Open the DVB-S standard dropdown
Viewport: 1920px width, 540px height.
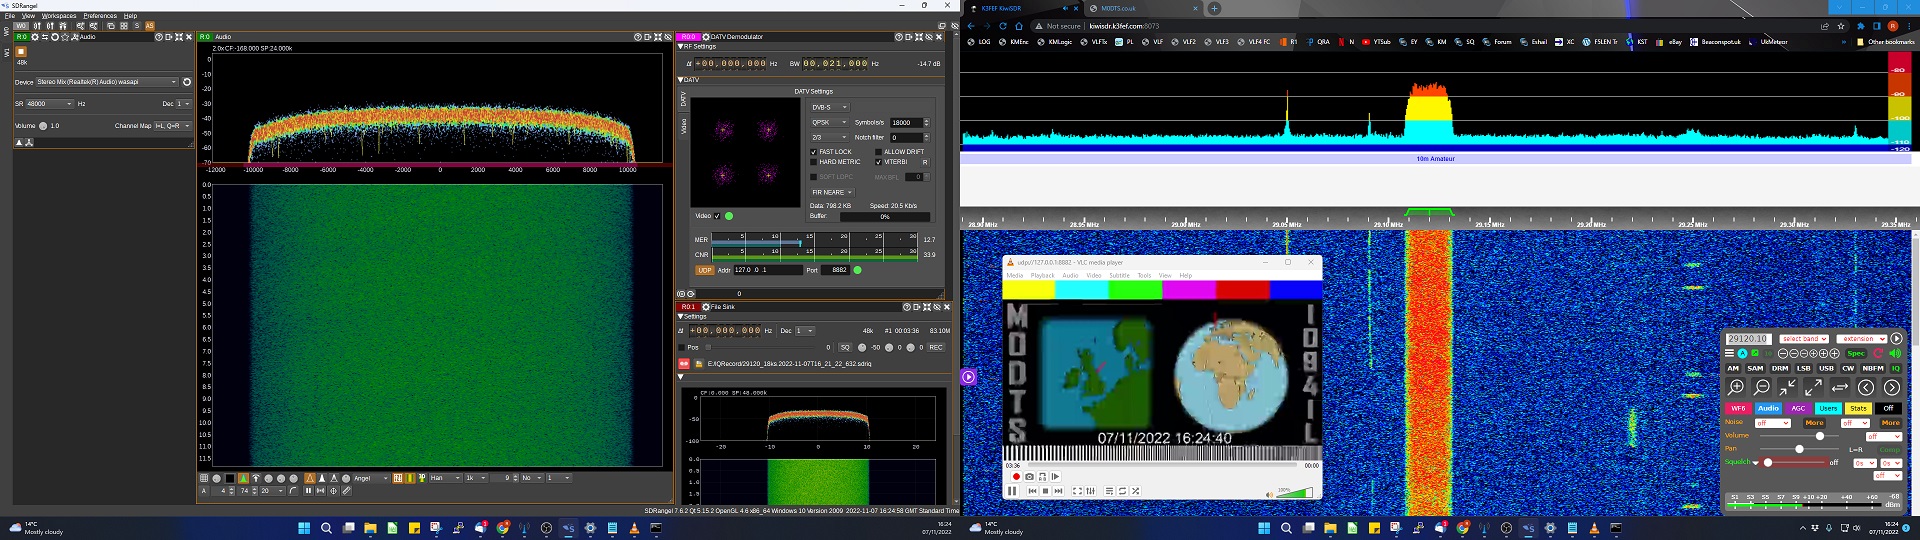[830, 107]
